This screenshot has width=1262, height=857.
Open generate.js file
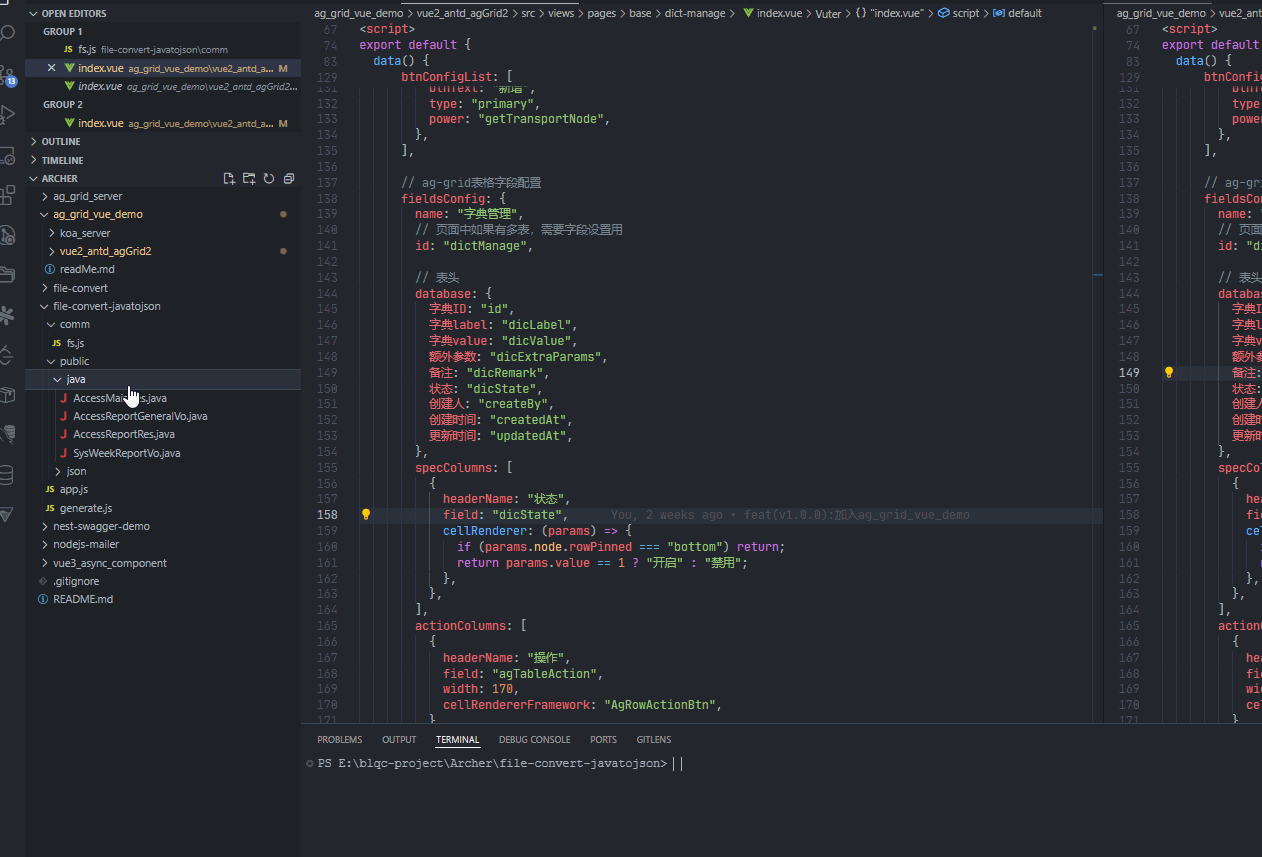pos(163,508)
